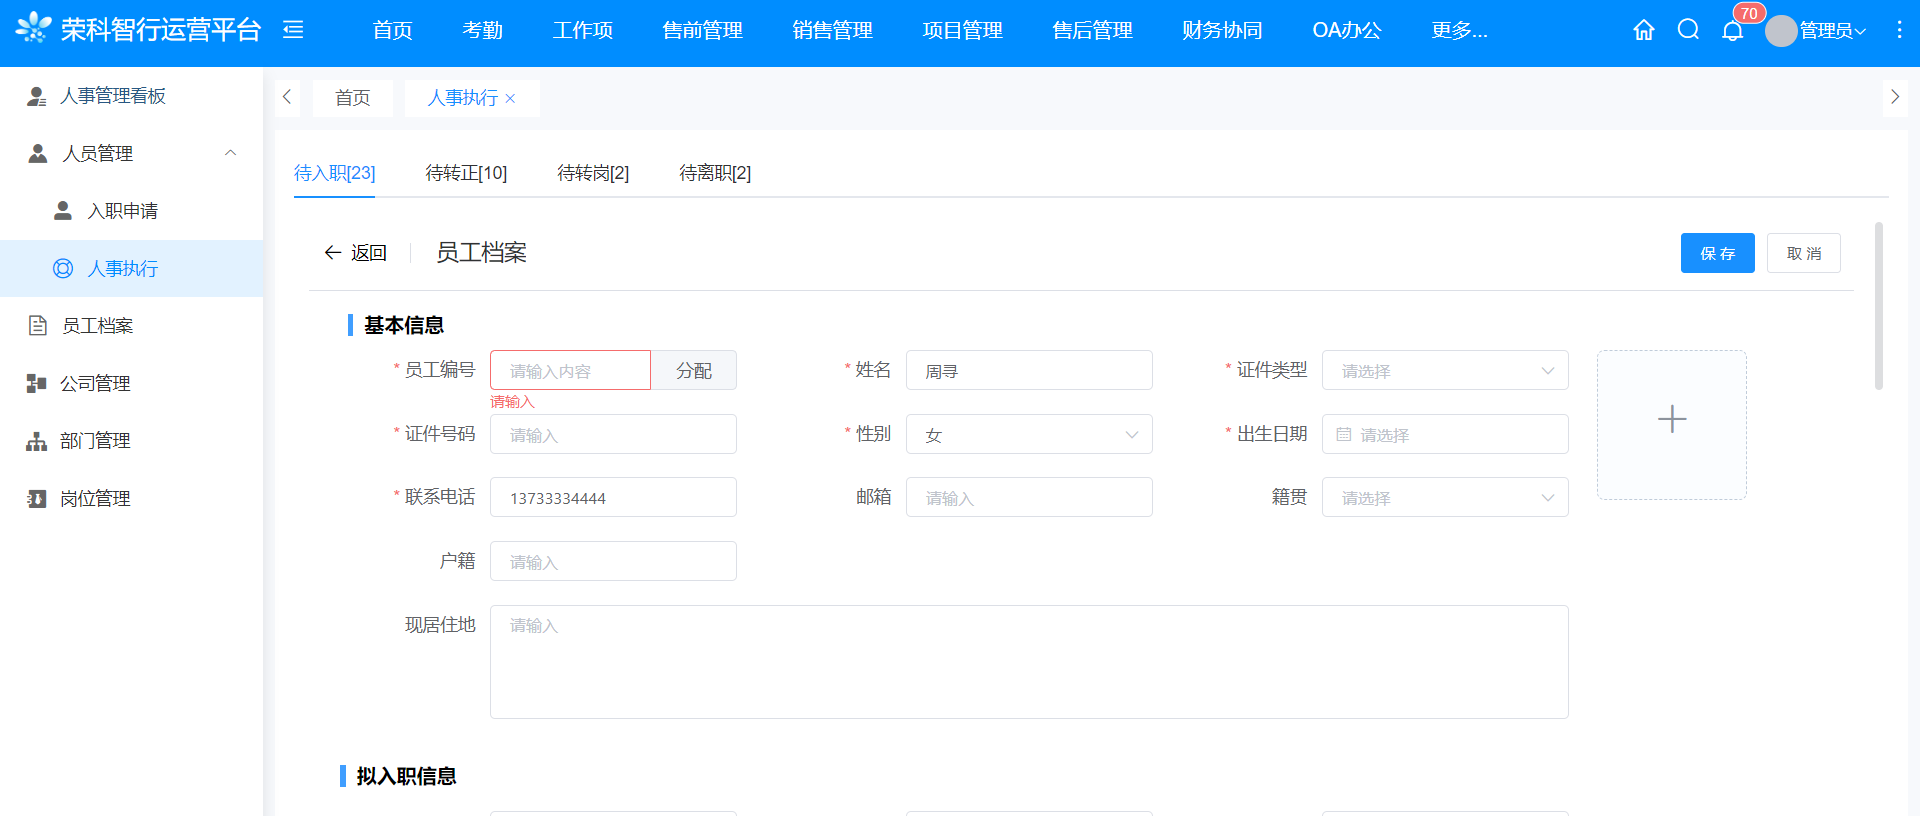Open the 管理员 user menu
The image size is (1920, 816).
(1817, 31)
